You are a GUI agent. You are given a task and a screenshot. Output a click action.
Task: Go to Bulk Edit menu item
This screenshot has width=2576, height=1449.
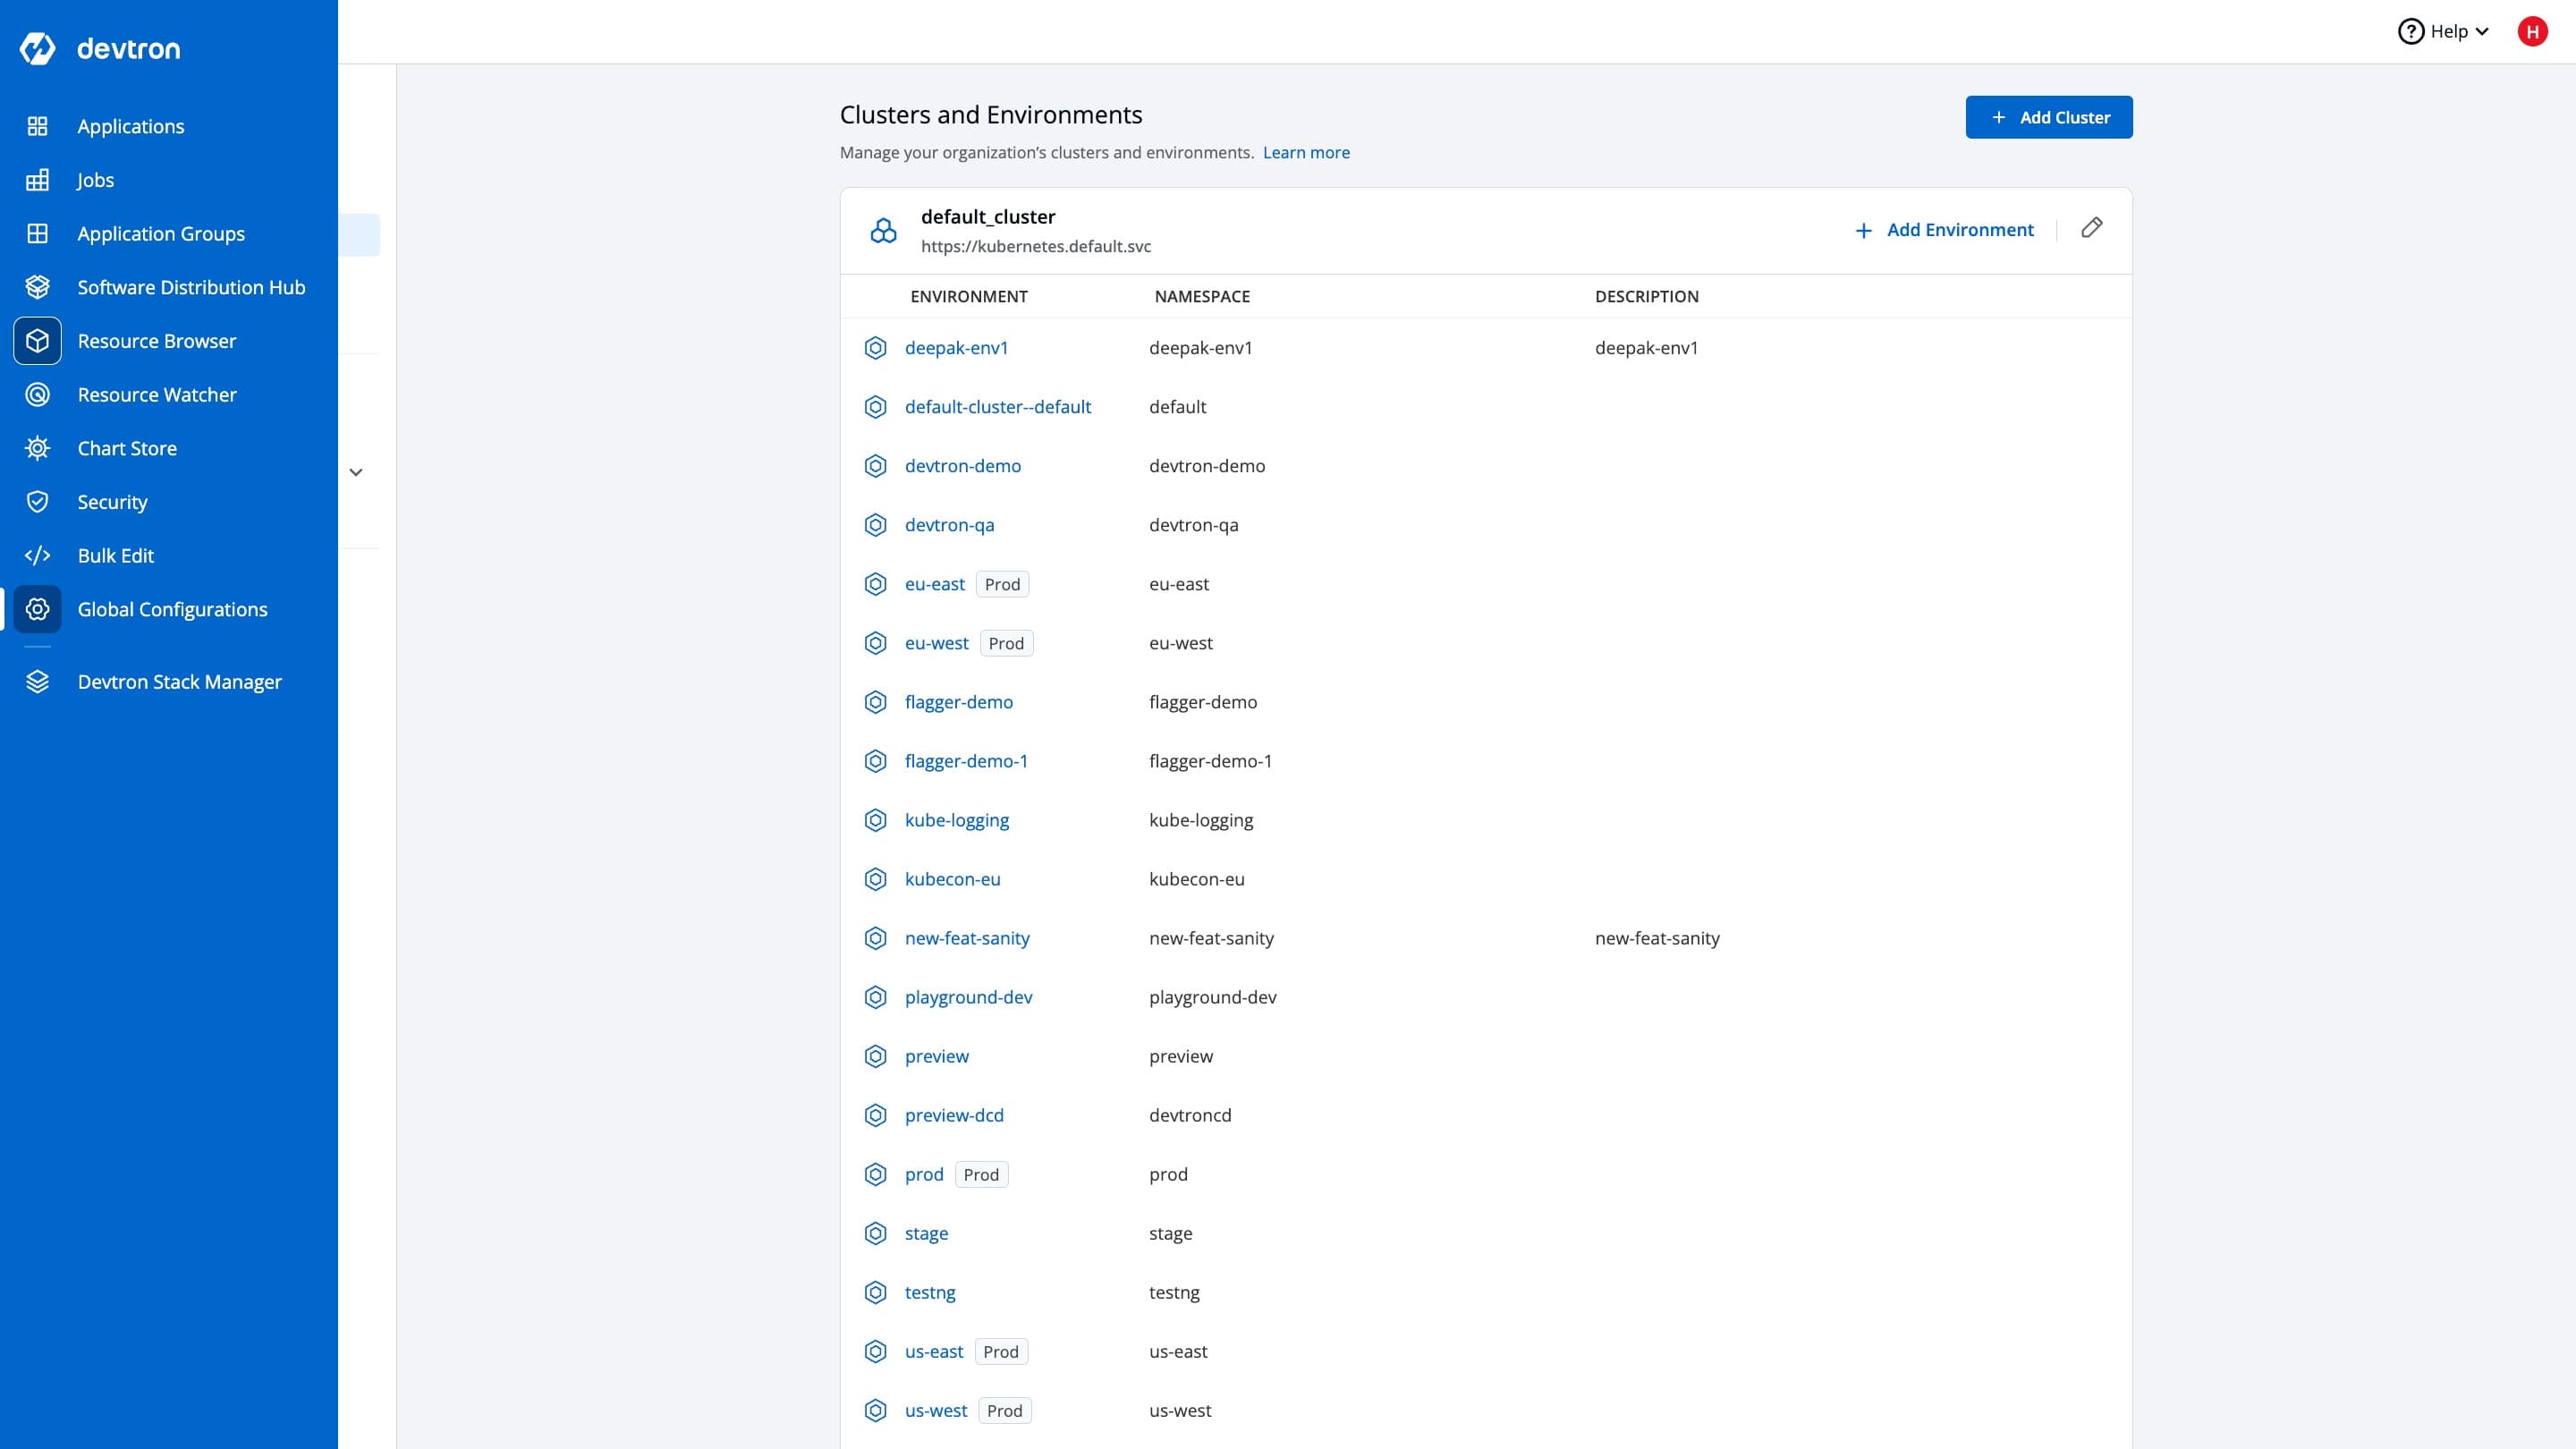pos(116,556)
